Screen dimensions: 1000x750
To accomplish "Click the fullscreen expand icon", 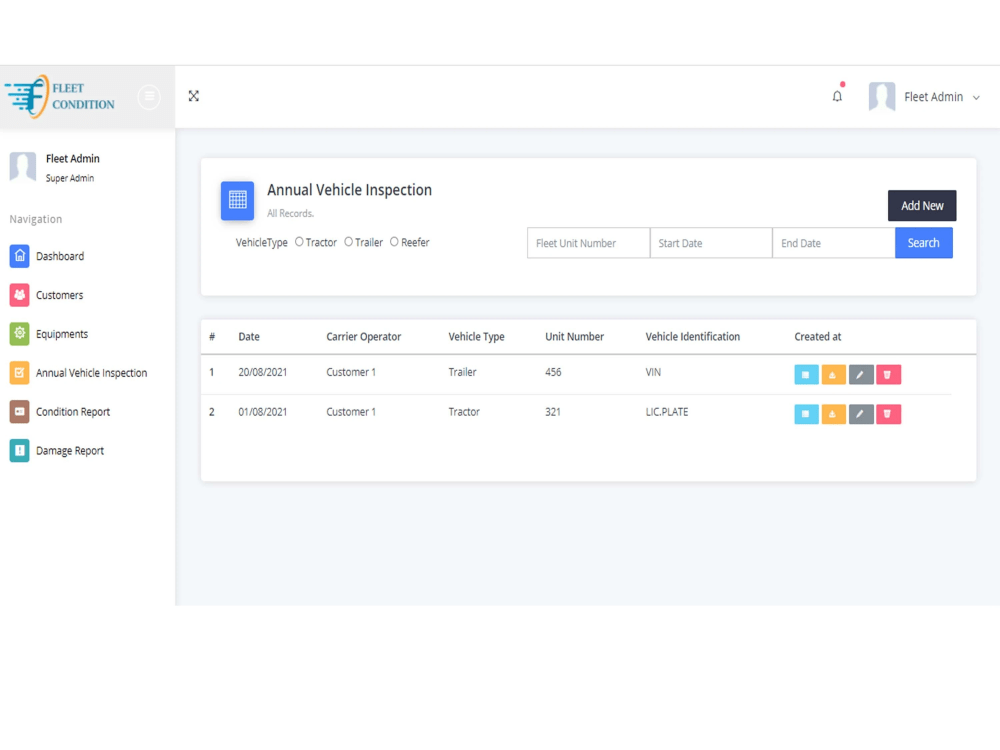I will [193, 96].
